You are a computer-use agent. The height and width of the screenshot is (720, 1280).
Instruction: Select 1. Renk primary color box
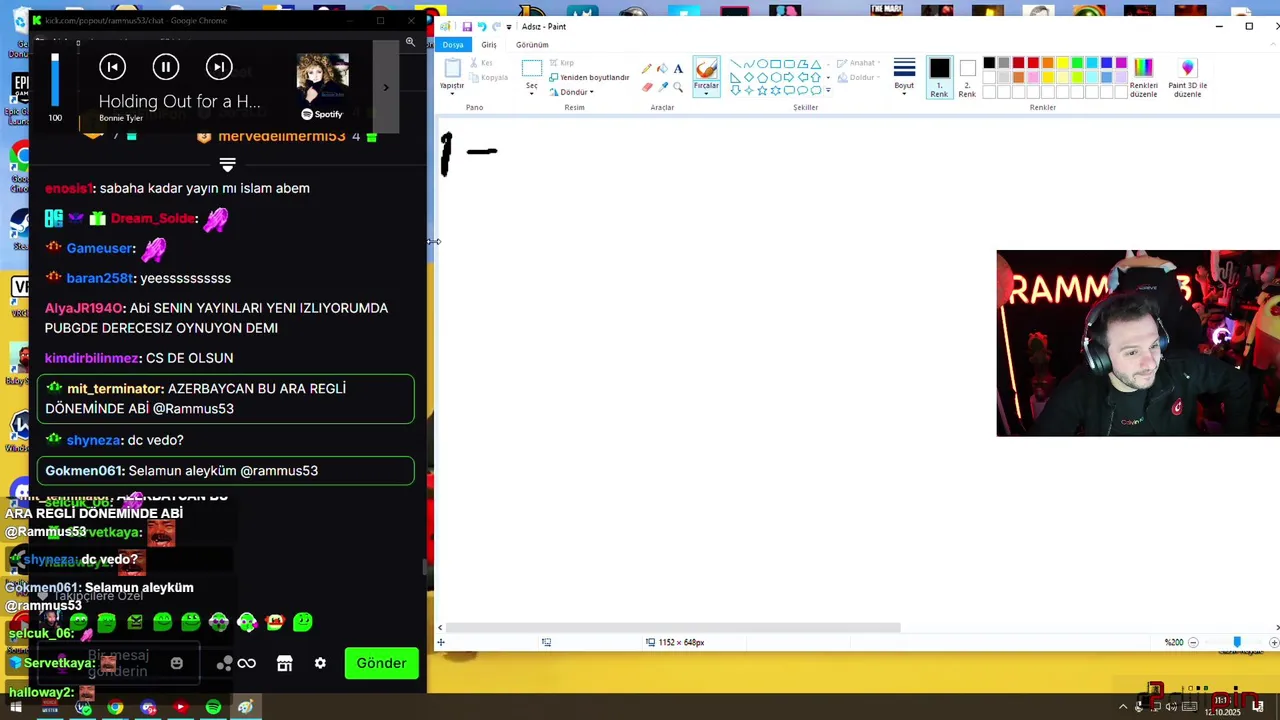point(939,77)
